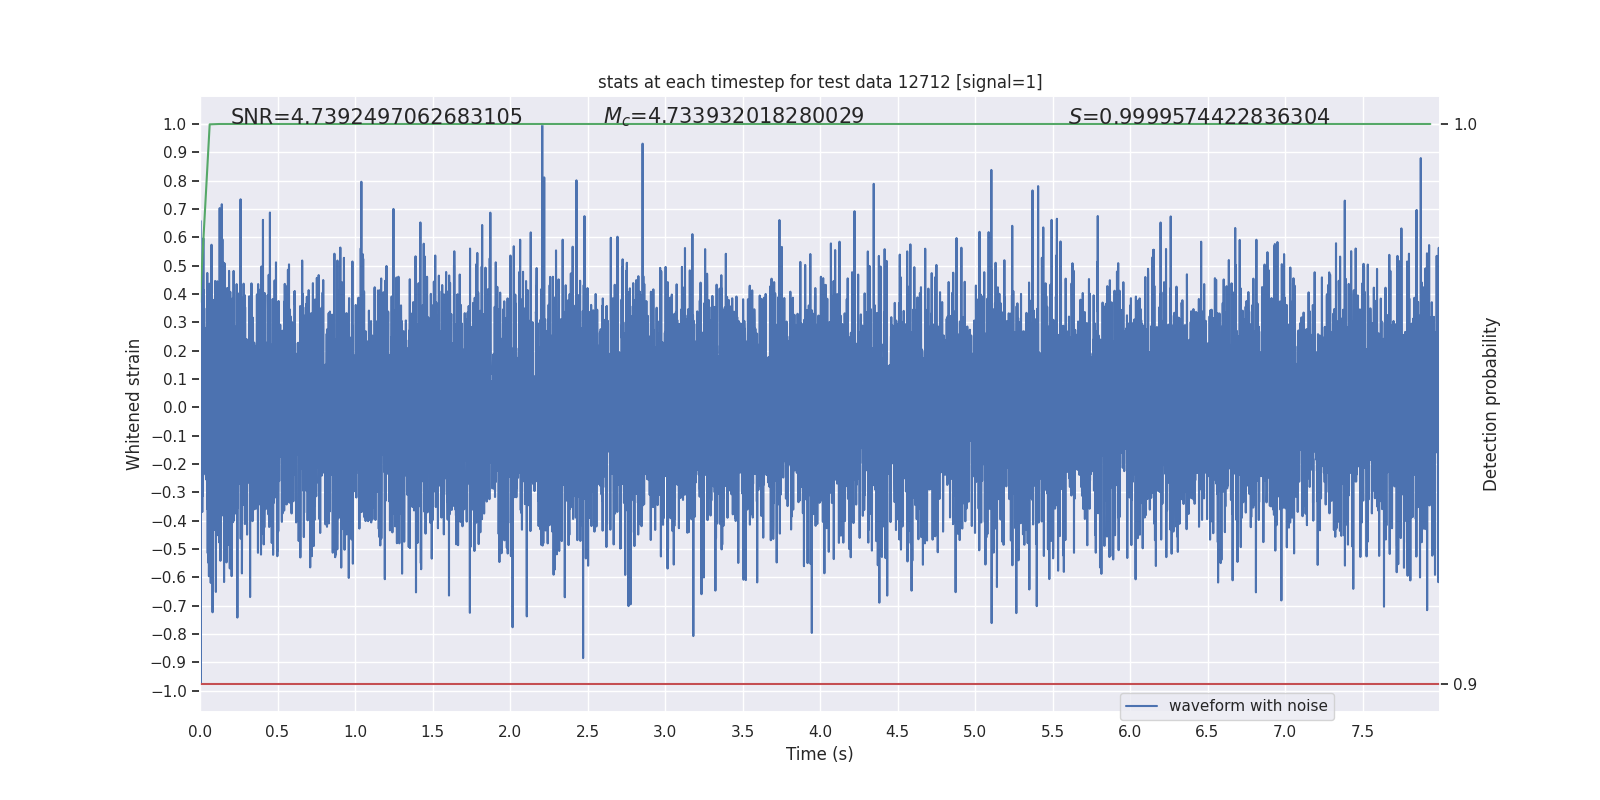1600x800 pixels.
Task: Click the 6.5 tick label on the time axis
Action: pyautogui.click(x=1207, y=732)
